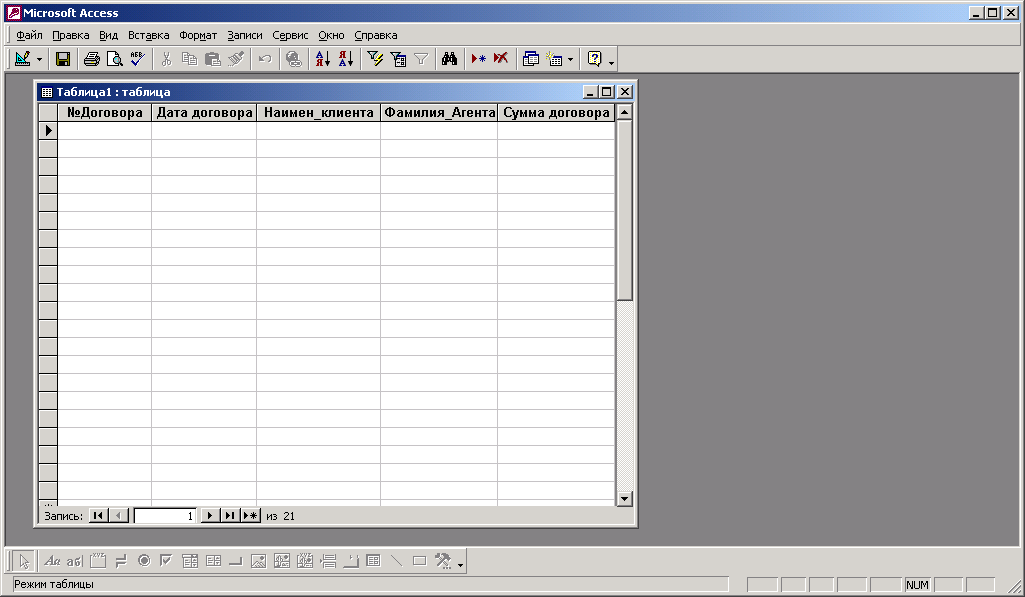The width and height of the screenshot is (1025, 597).
Task: Click the Text Box (ab|) toolbox icon
Action: [x=75, y=561]
